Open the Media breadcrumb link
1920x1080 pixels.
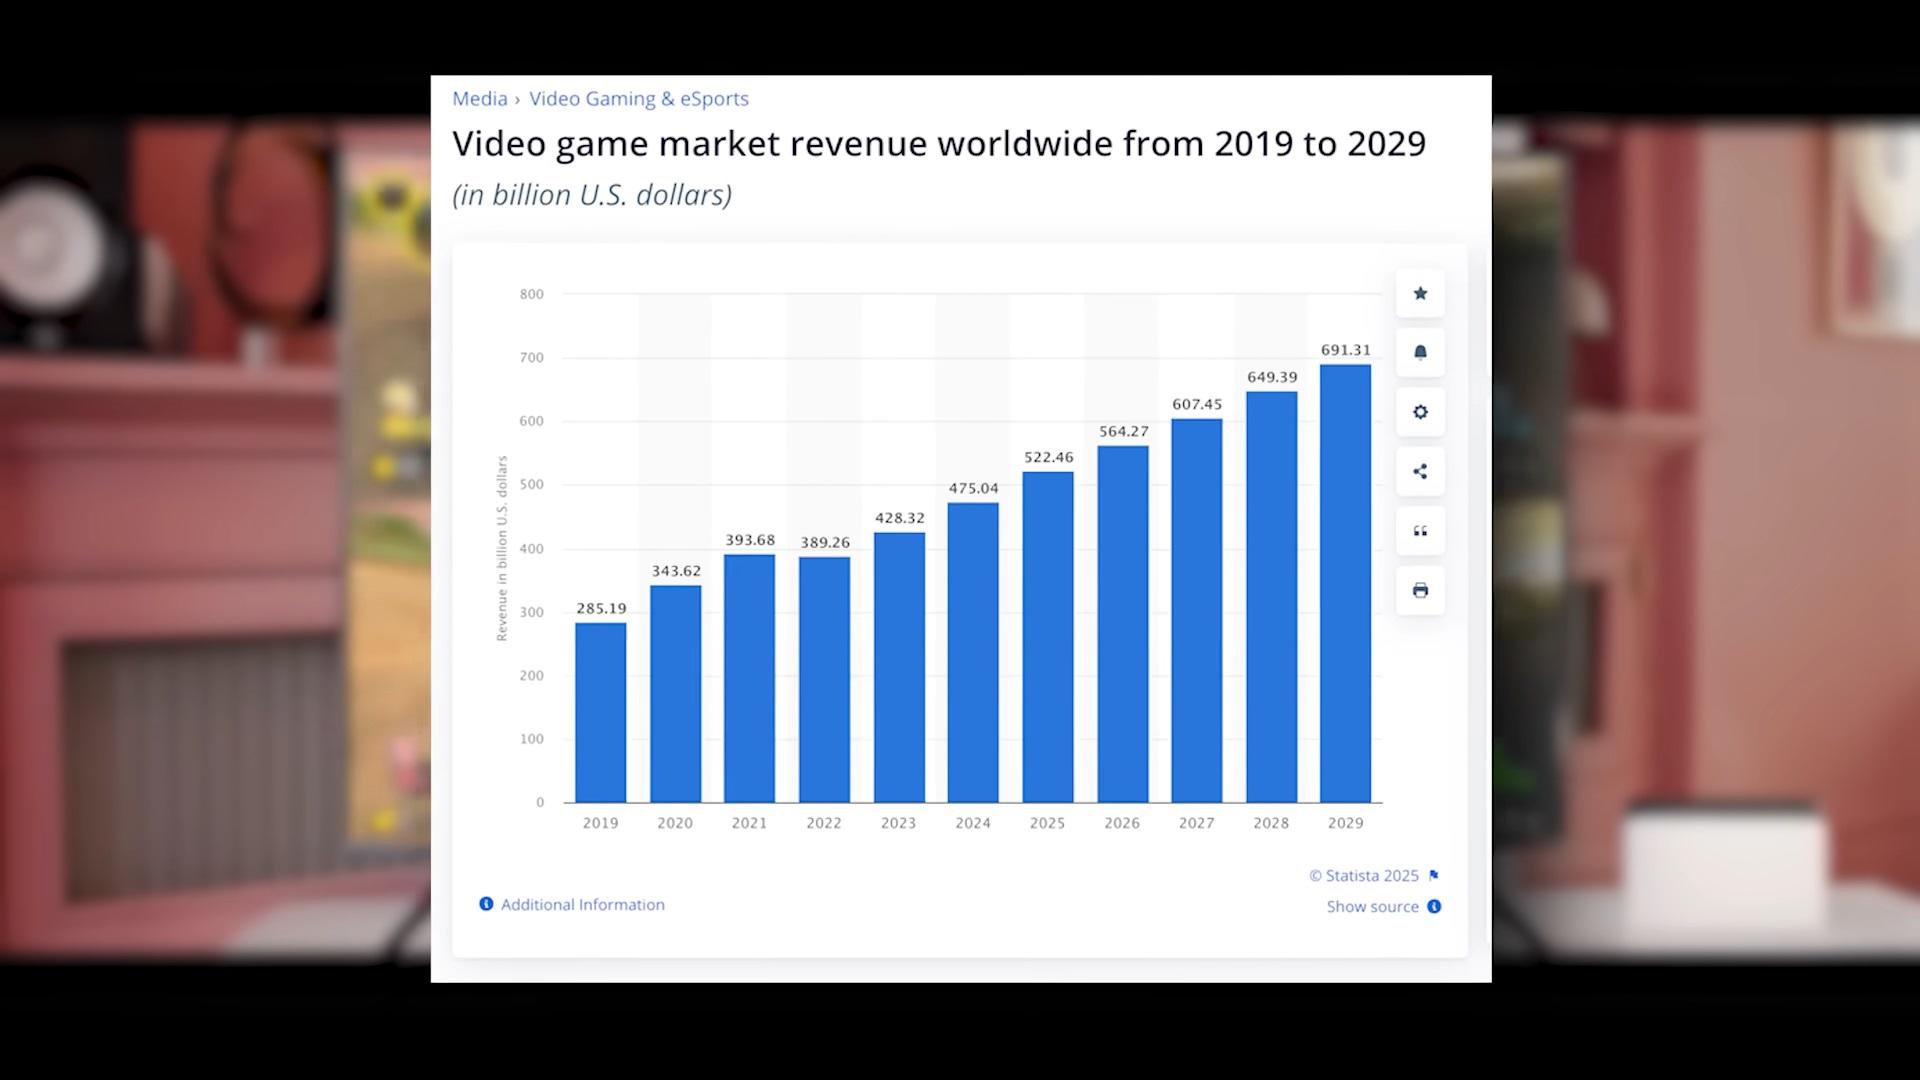coord(480,99)
